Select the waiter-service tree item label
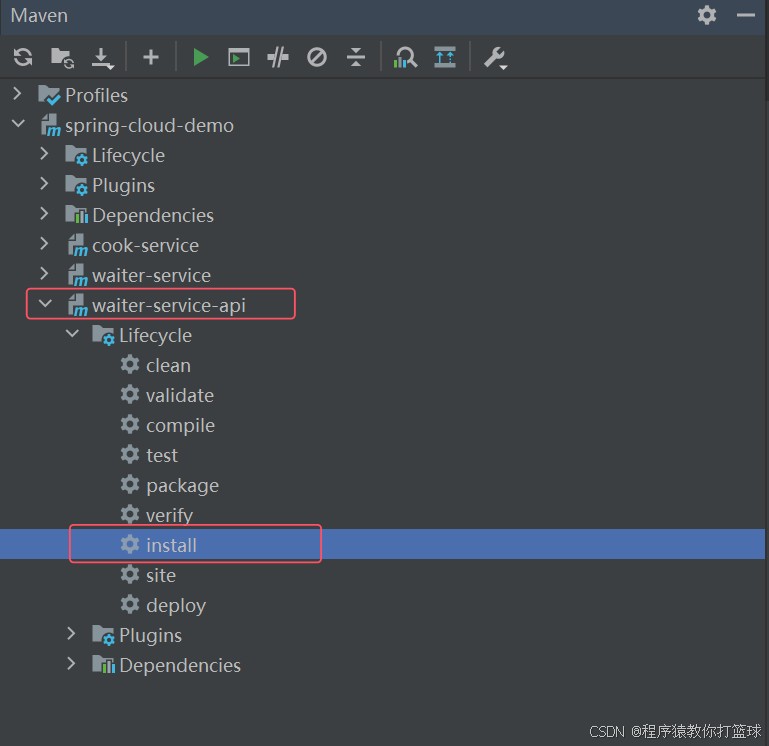 point(152,276)
